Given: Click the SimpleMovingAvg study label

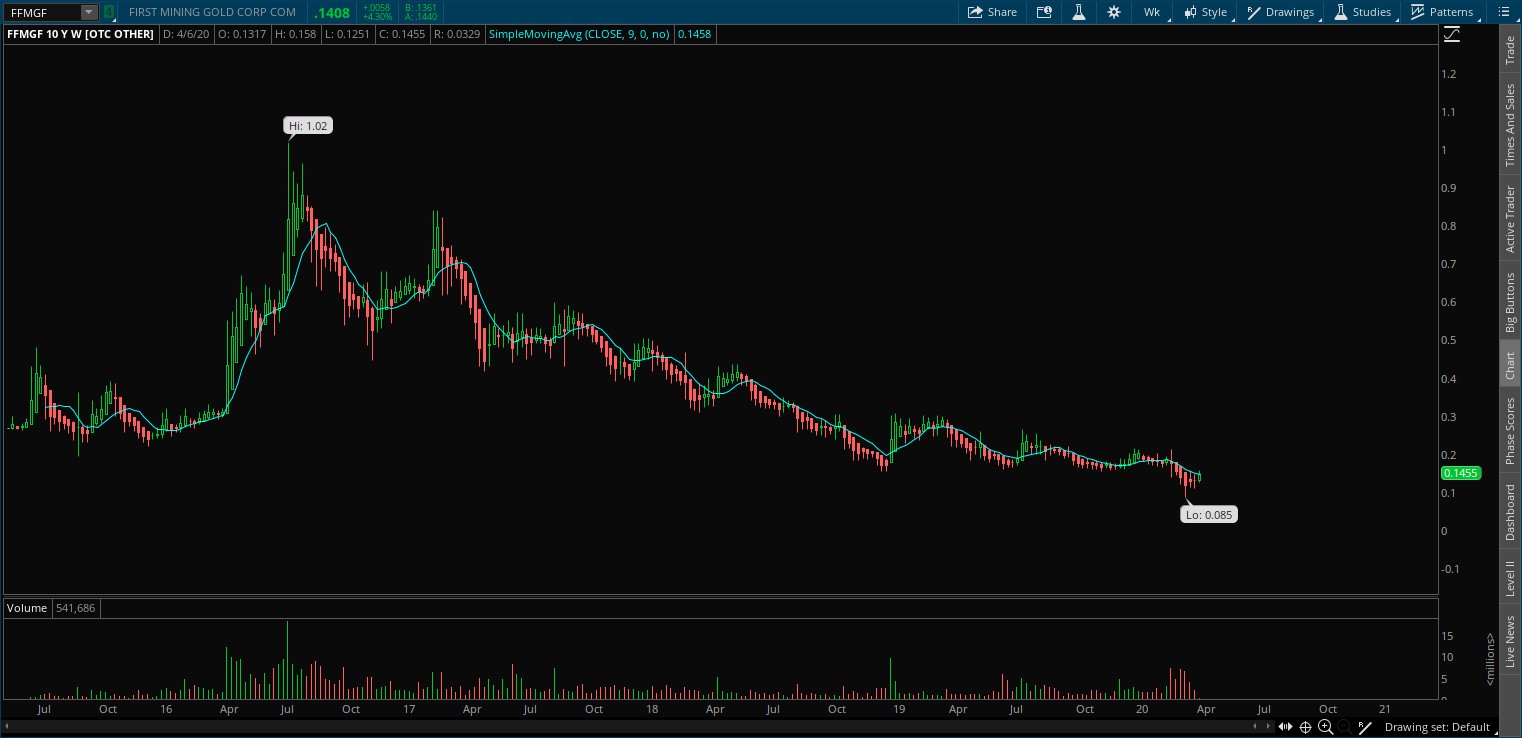Looking at the screenshot, I should pos(578,34).
